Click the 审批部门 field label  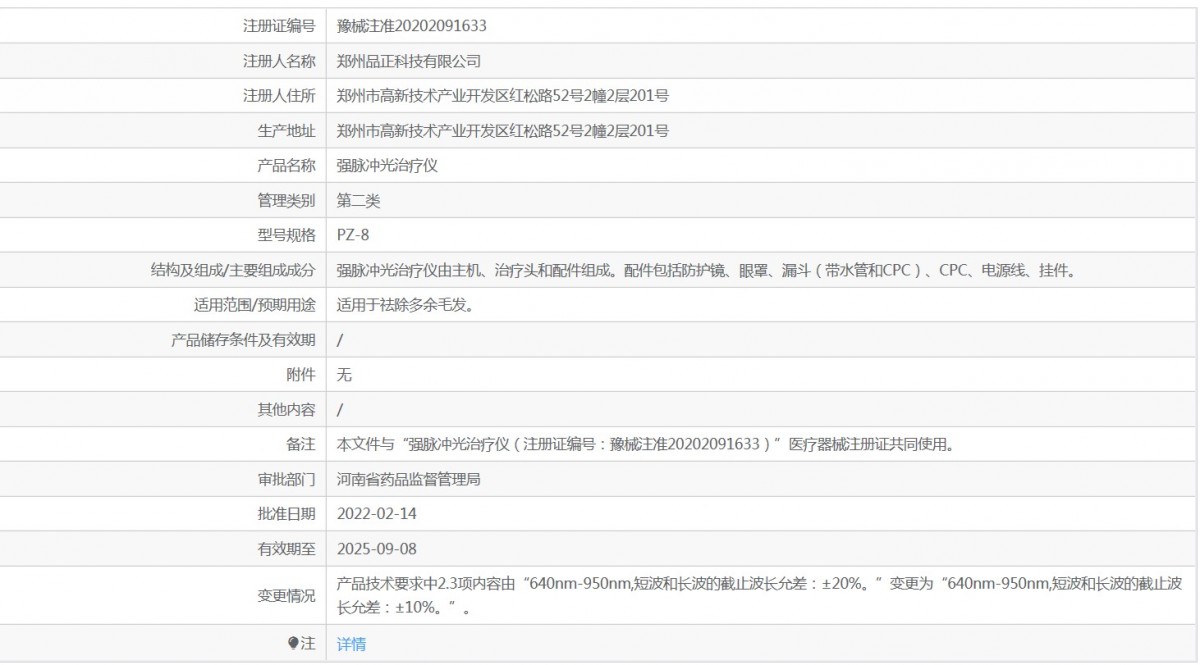[x=286, y=479]
